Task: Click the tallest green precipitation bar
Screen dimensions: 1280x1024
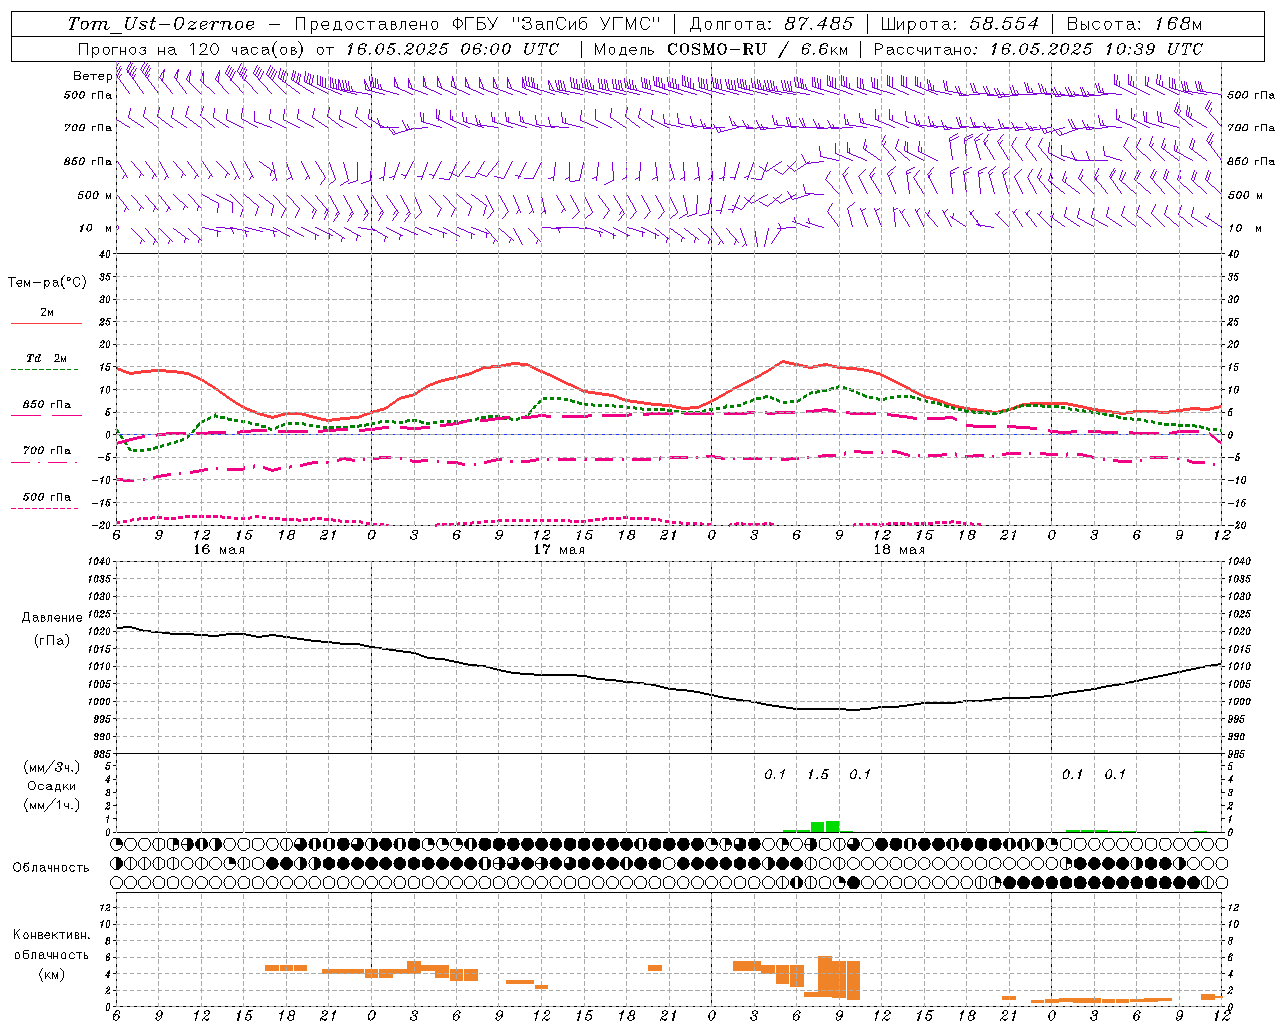Action: pos(832,826)
